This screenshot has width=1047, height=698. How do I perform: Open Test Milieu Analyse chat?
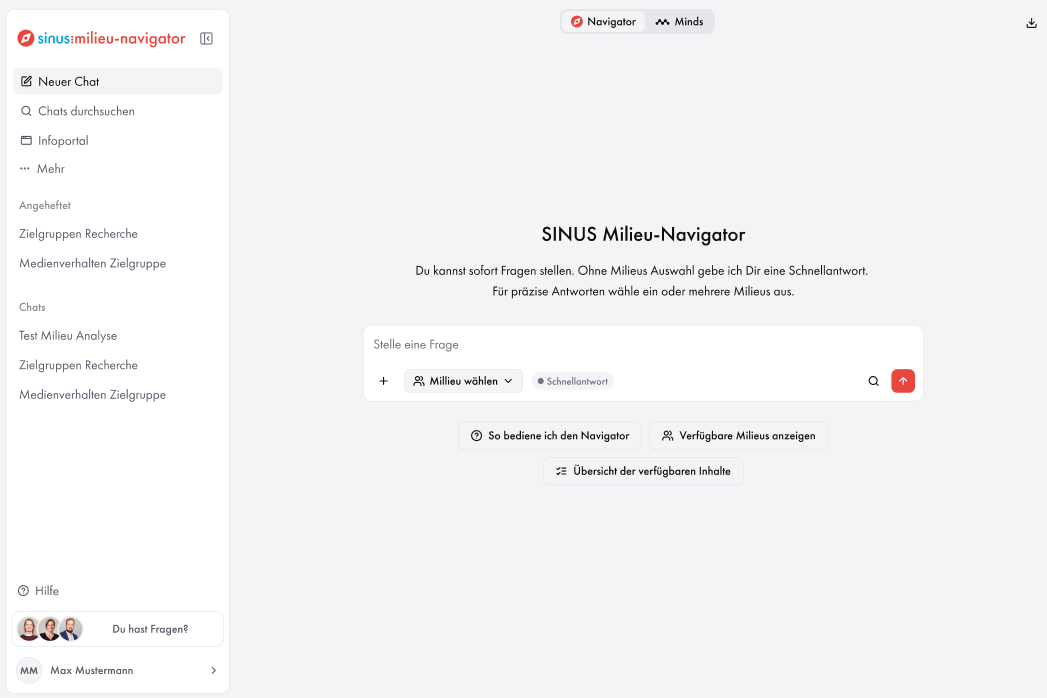click(x=67, y=335)
